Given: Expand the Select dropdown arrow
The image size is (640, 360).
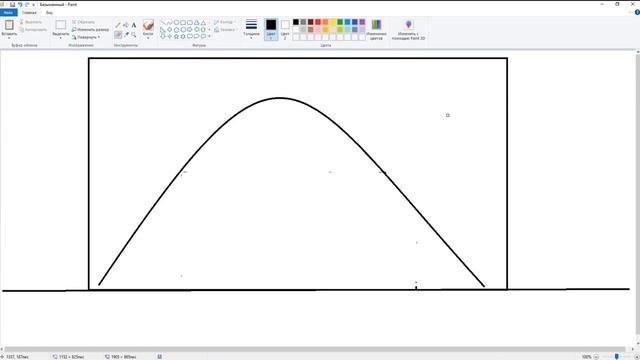Looking at the screenshot, I should click(60, 38).
